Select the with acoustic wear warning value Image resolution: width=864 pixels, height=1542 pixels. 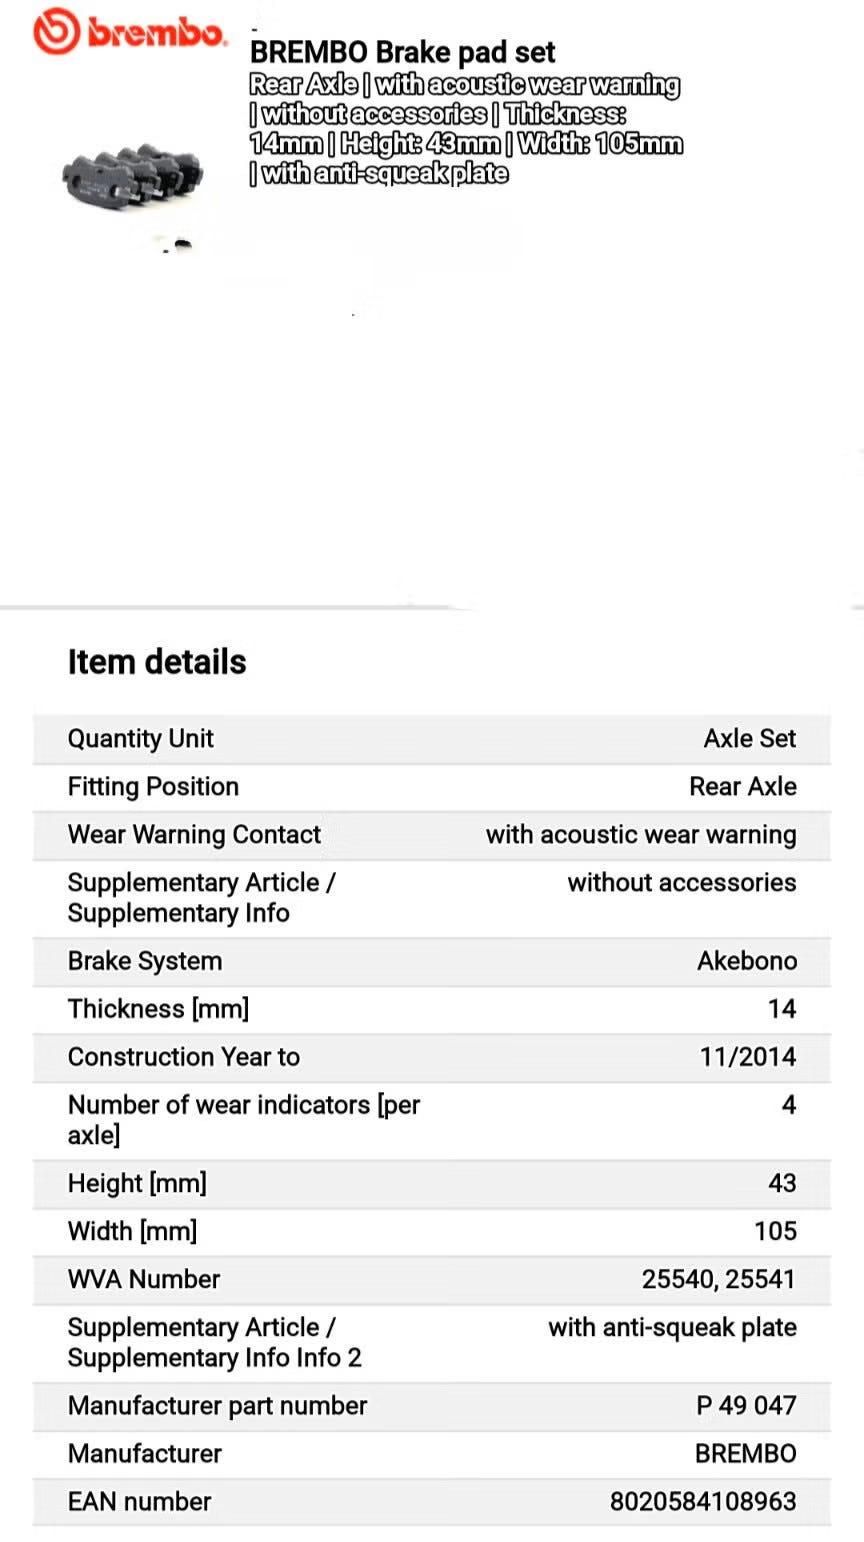tap(641, 835)
